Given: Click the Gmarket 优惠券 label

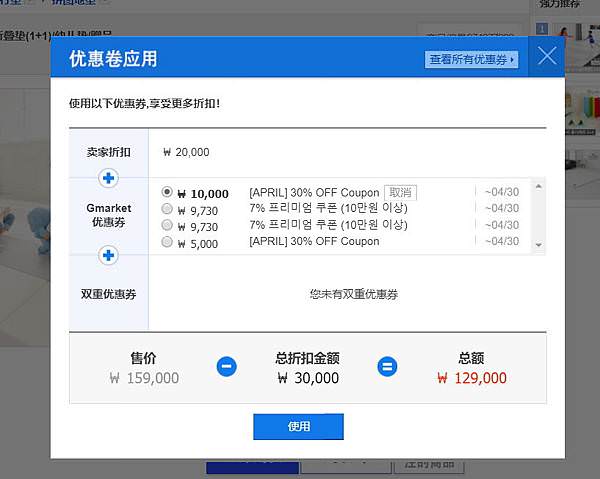Looking at the screenshot, I should [109, 215].
